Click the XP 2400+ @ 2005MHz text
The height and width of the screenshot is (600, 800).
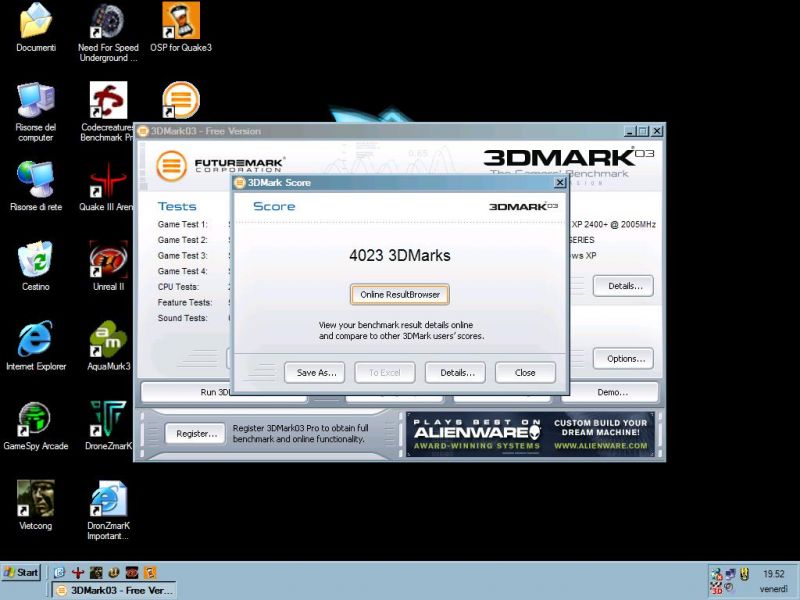[614, 224]
